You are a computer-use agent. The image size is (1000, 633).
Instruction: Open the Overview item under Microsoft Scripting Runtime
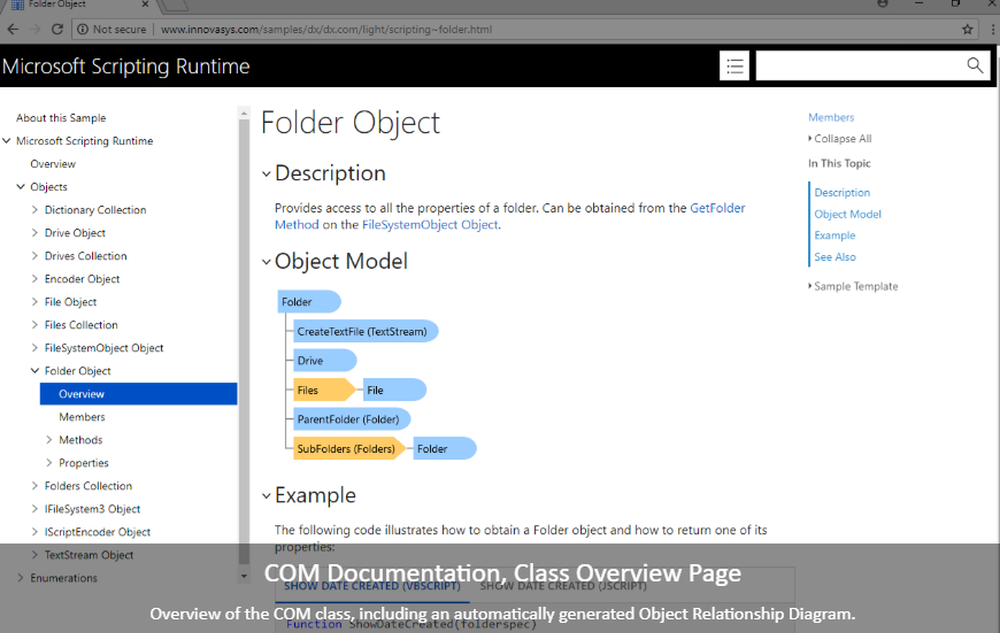point(53,164)
